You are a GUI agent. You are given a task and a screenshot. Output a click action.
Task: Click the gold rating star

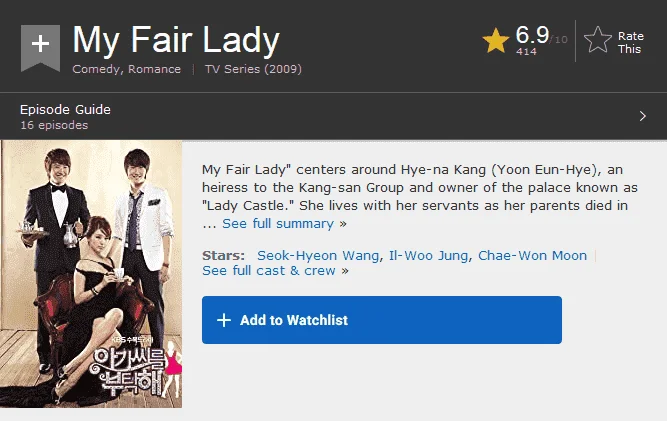click(496, 41)
